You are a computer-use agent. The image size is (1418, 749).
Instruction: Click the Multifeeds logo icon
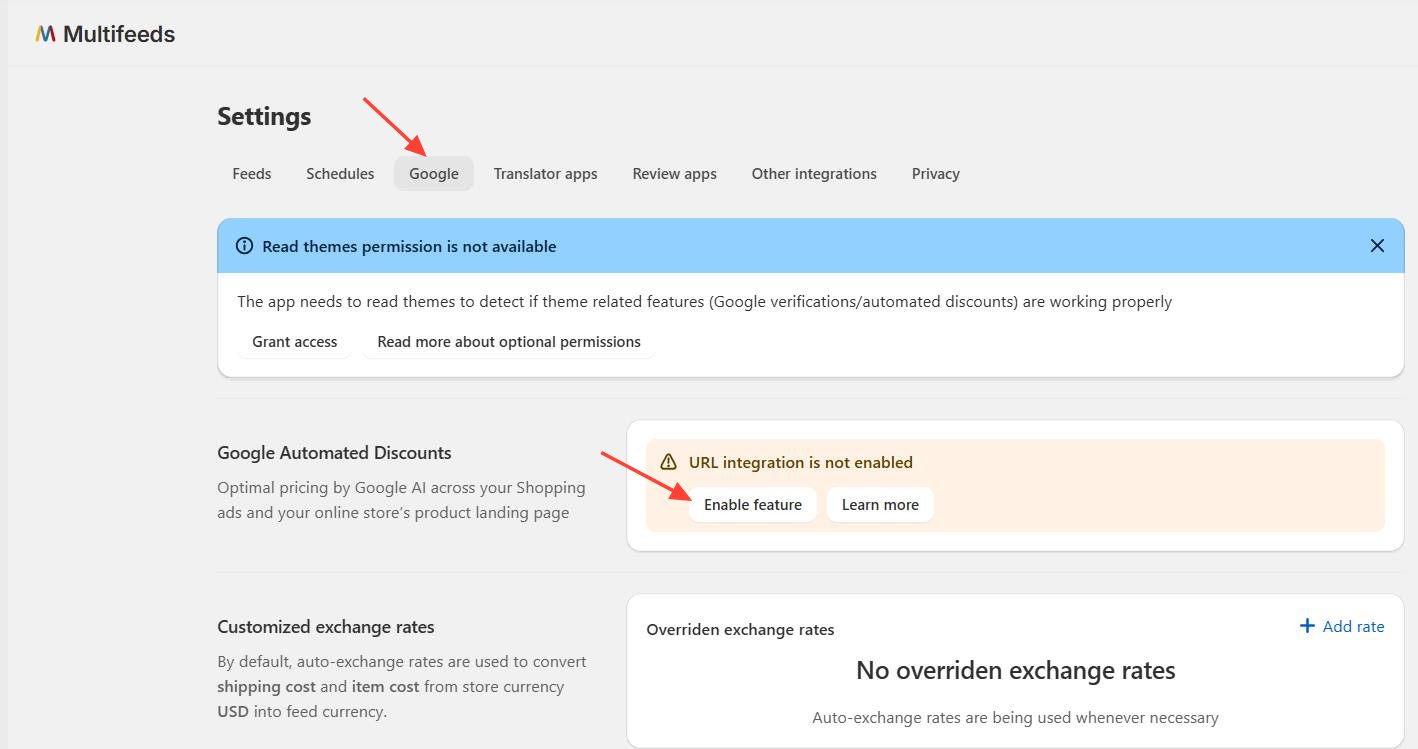tap(45, 34)
